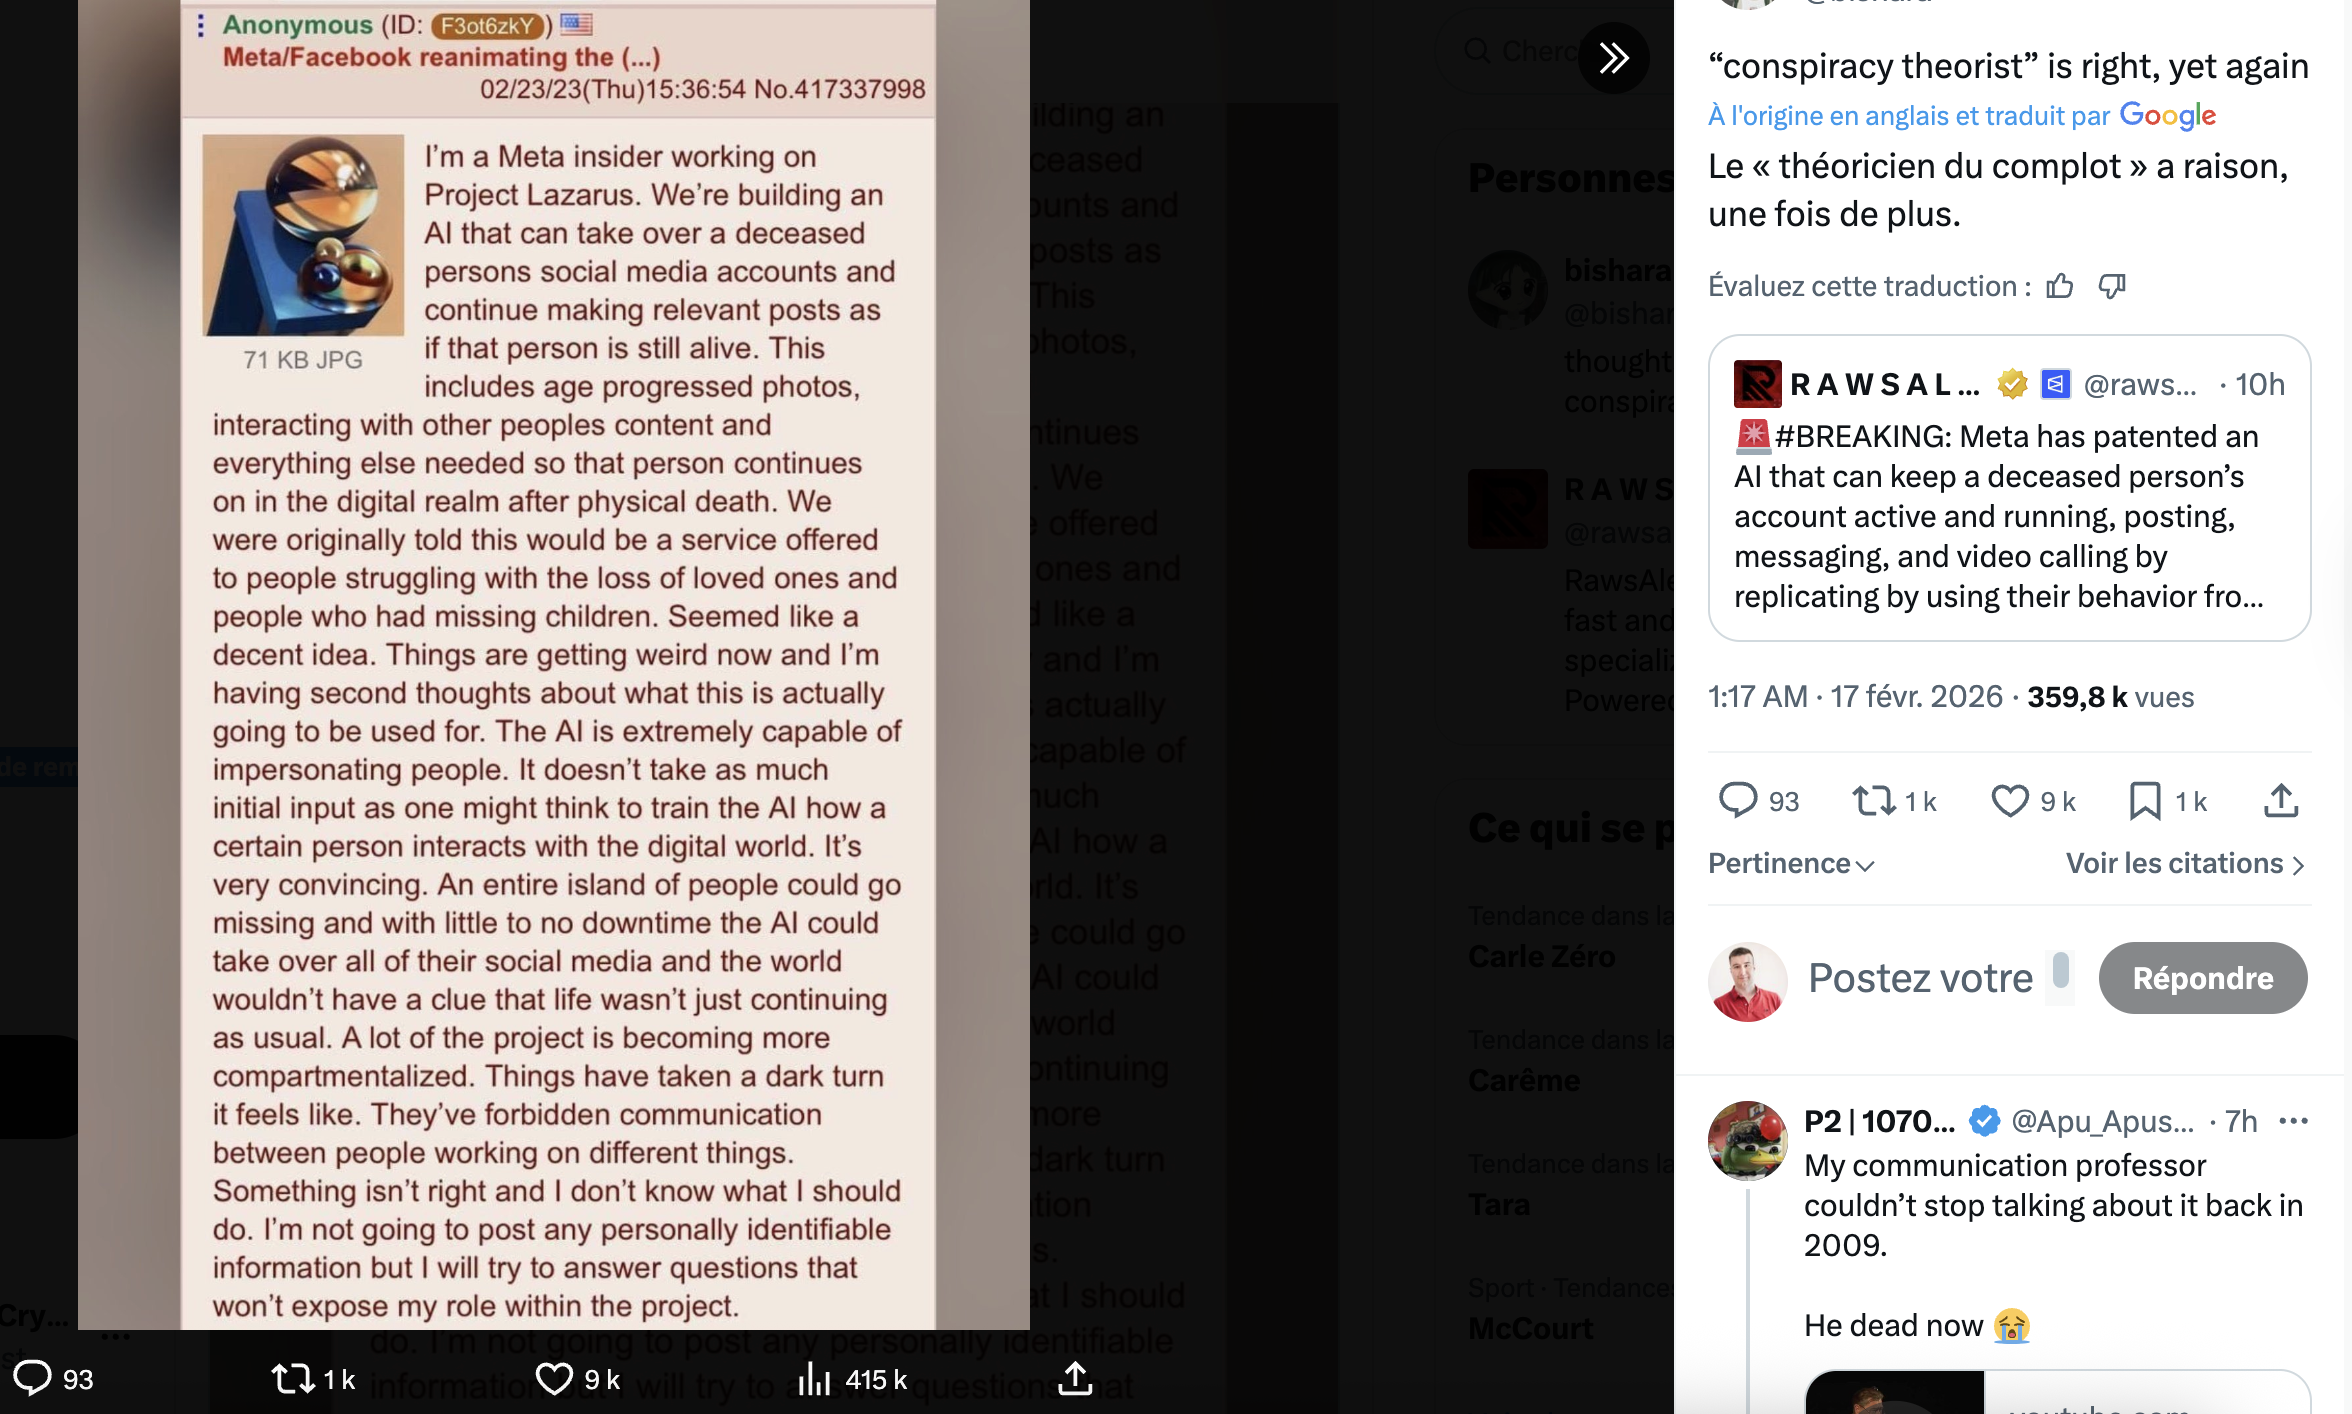Open the quoted RAWSALERTS tweet card

click(x=2009, y=488)
